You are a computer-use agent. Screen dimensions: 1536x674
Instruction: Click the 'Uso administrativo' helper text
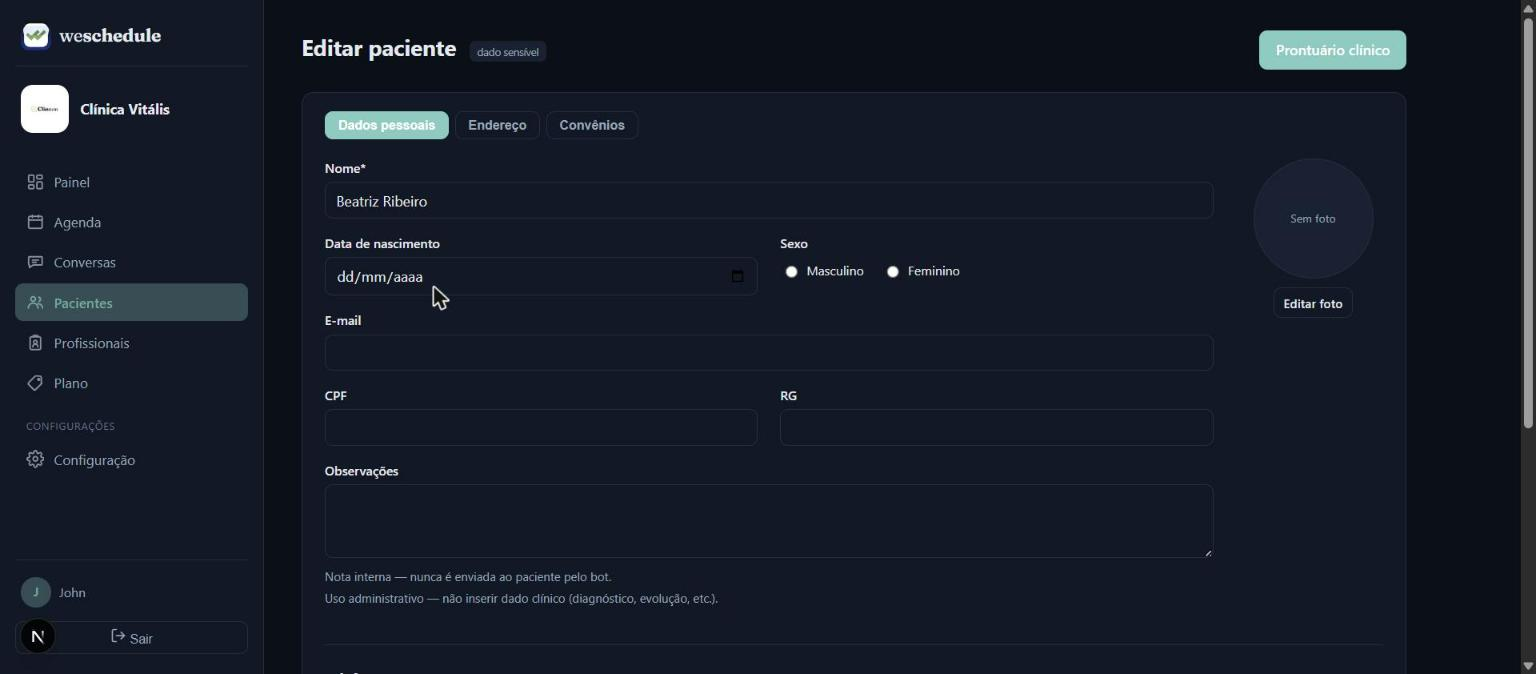pos(521,599)
